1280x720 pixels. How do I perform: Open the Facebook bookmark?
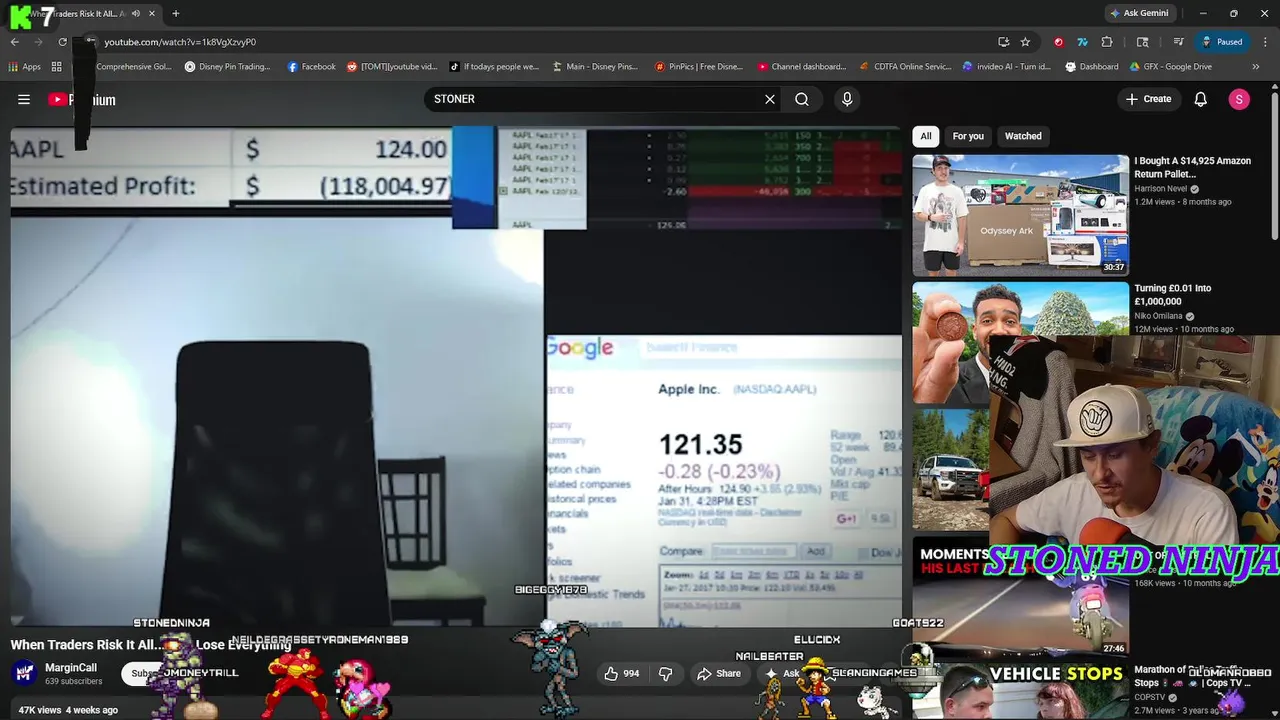(311, 67)
